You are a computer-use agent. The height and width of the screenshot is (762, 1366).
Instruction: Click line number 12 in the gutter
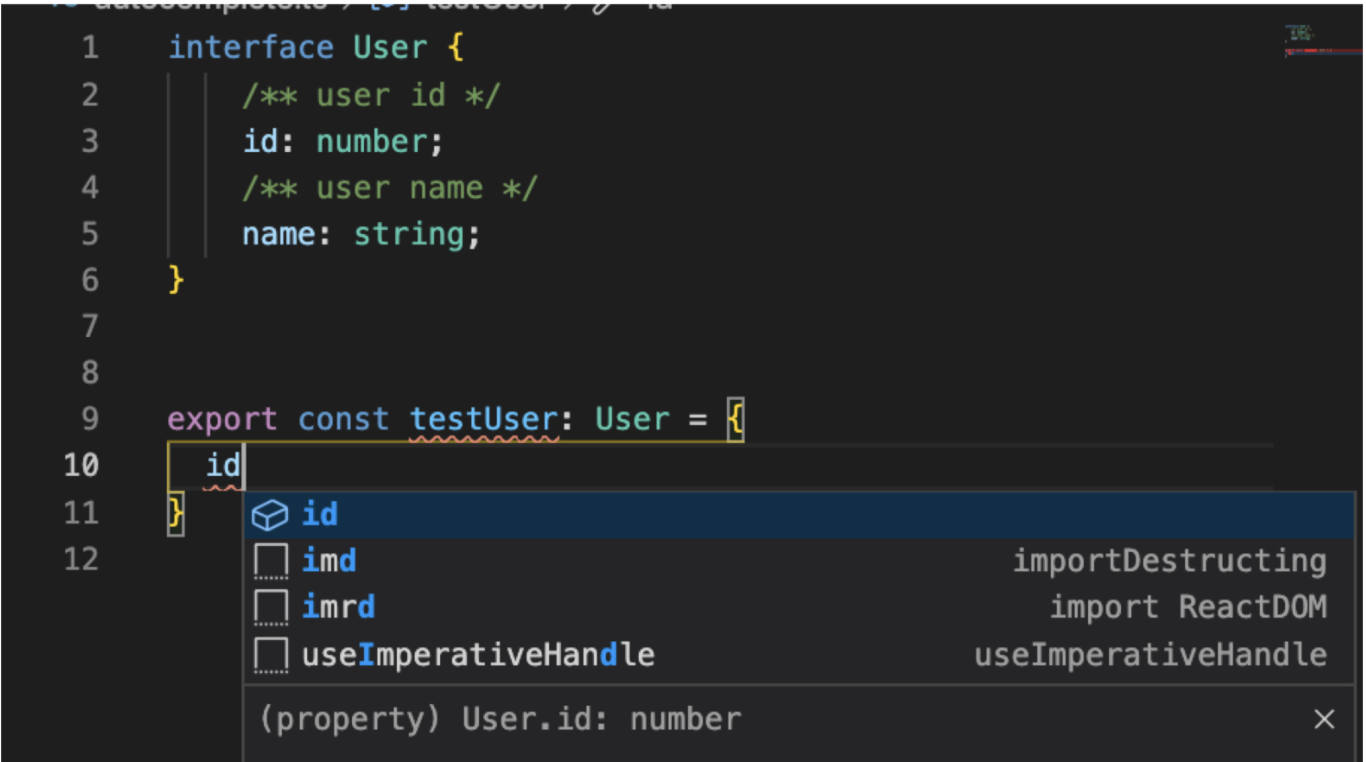click(81, 558)
